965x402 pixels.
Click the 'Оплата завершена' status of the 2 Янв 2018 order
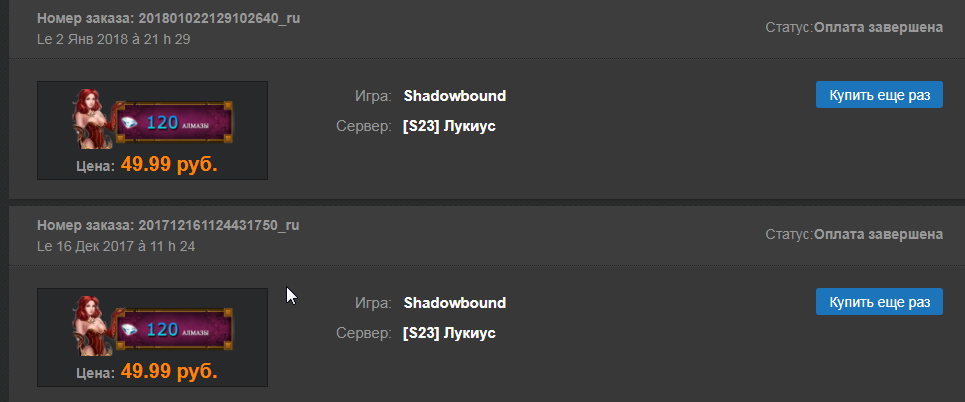[878, 28]
